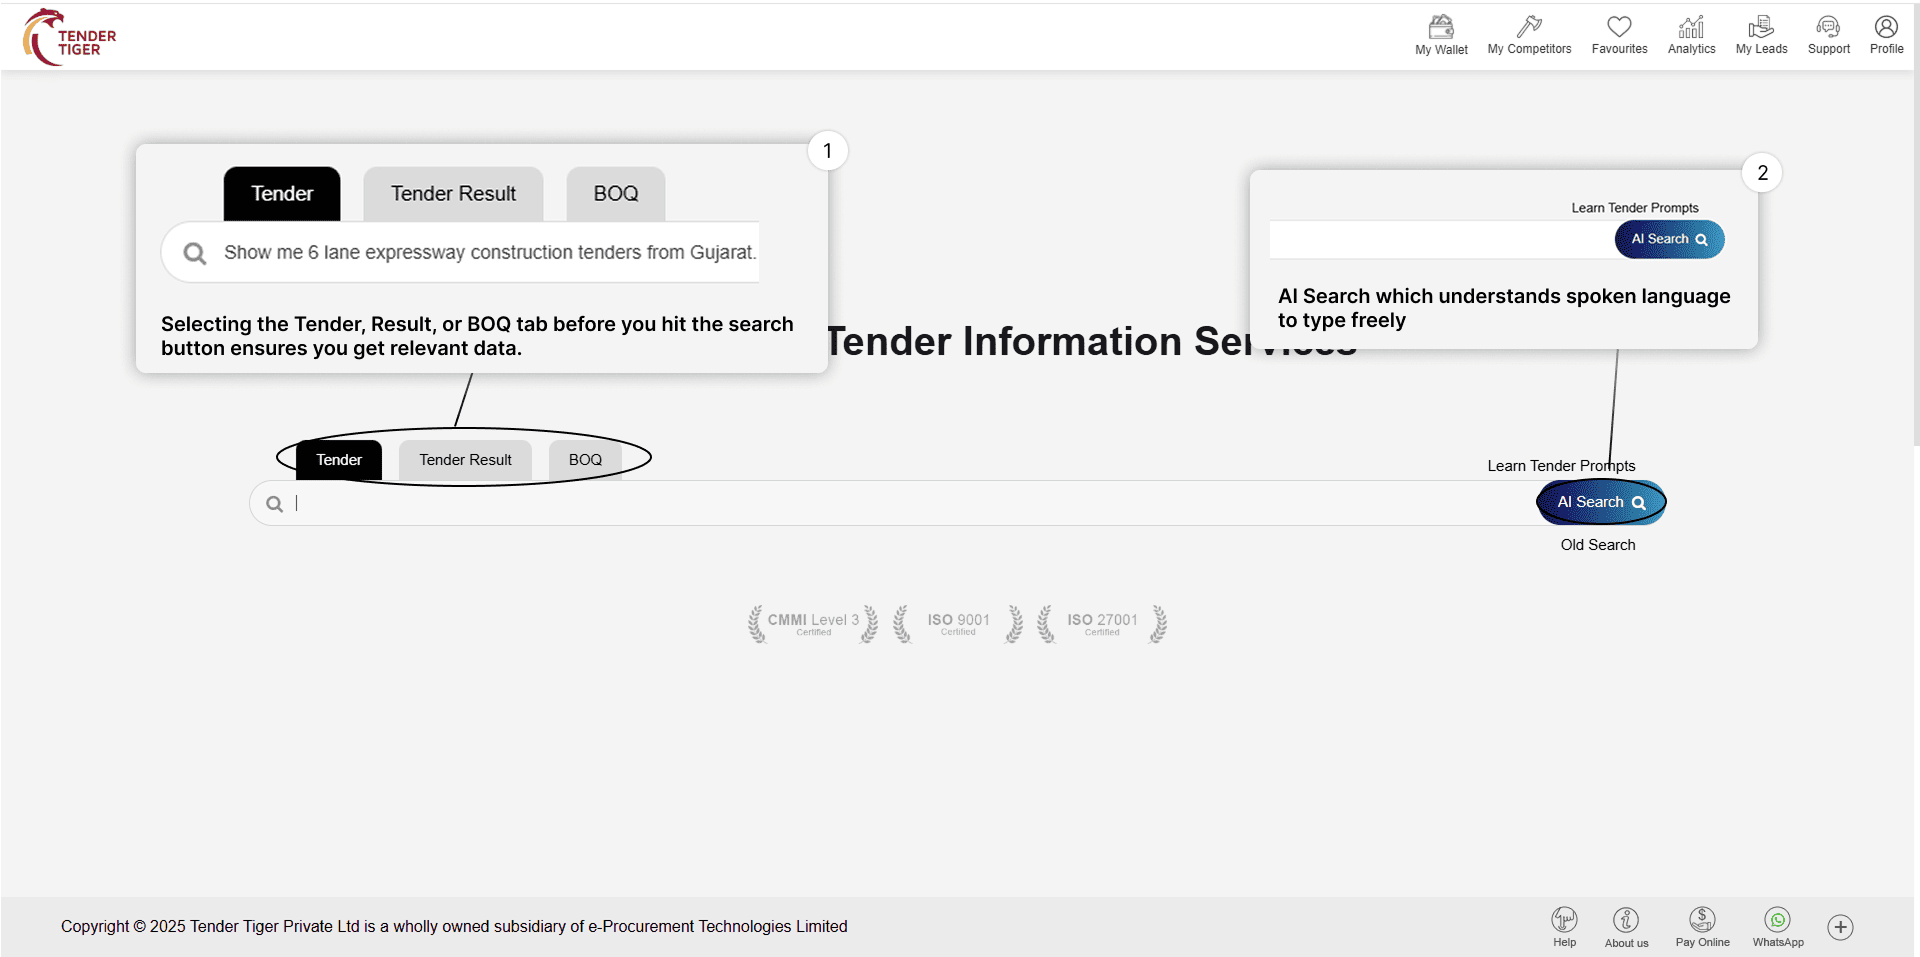Click the Help icon in footer
Image resolution: width=1920 pixels, height=957 pixels.
tap(1564, 926)
